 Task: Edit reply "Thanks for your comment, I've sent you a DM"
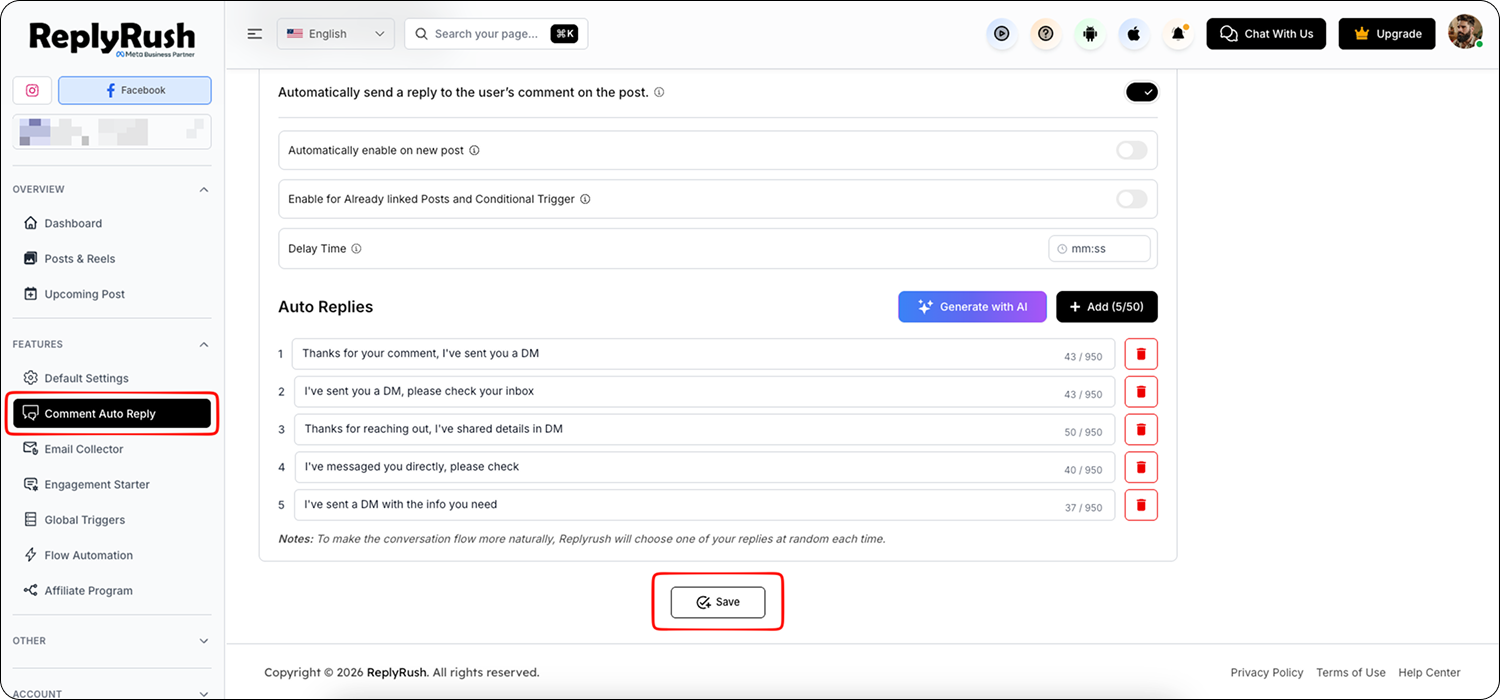point(704,354)
